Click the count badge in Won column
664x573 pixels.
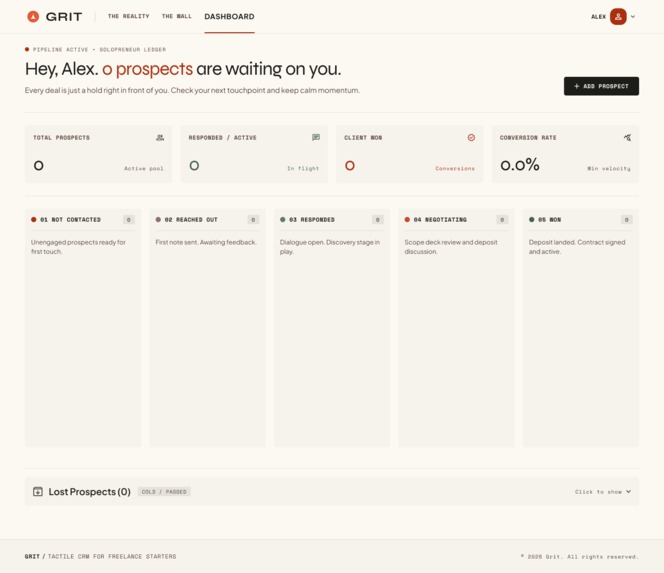627,219
